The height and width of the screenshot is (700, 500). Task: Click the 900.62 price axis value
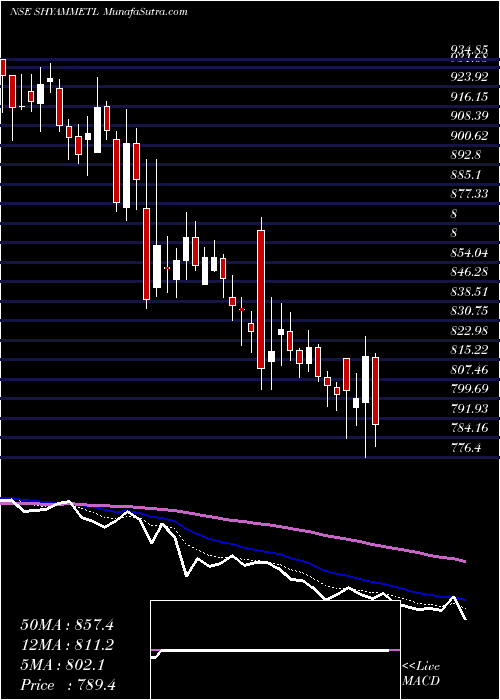pyautogui.click(x=469, y=136)
